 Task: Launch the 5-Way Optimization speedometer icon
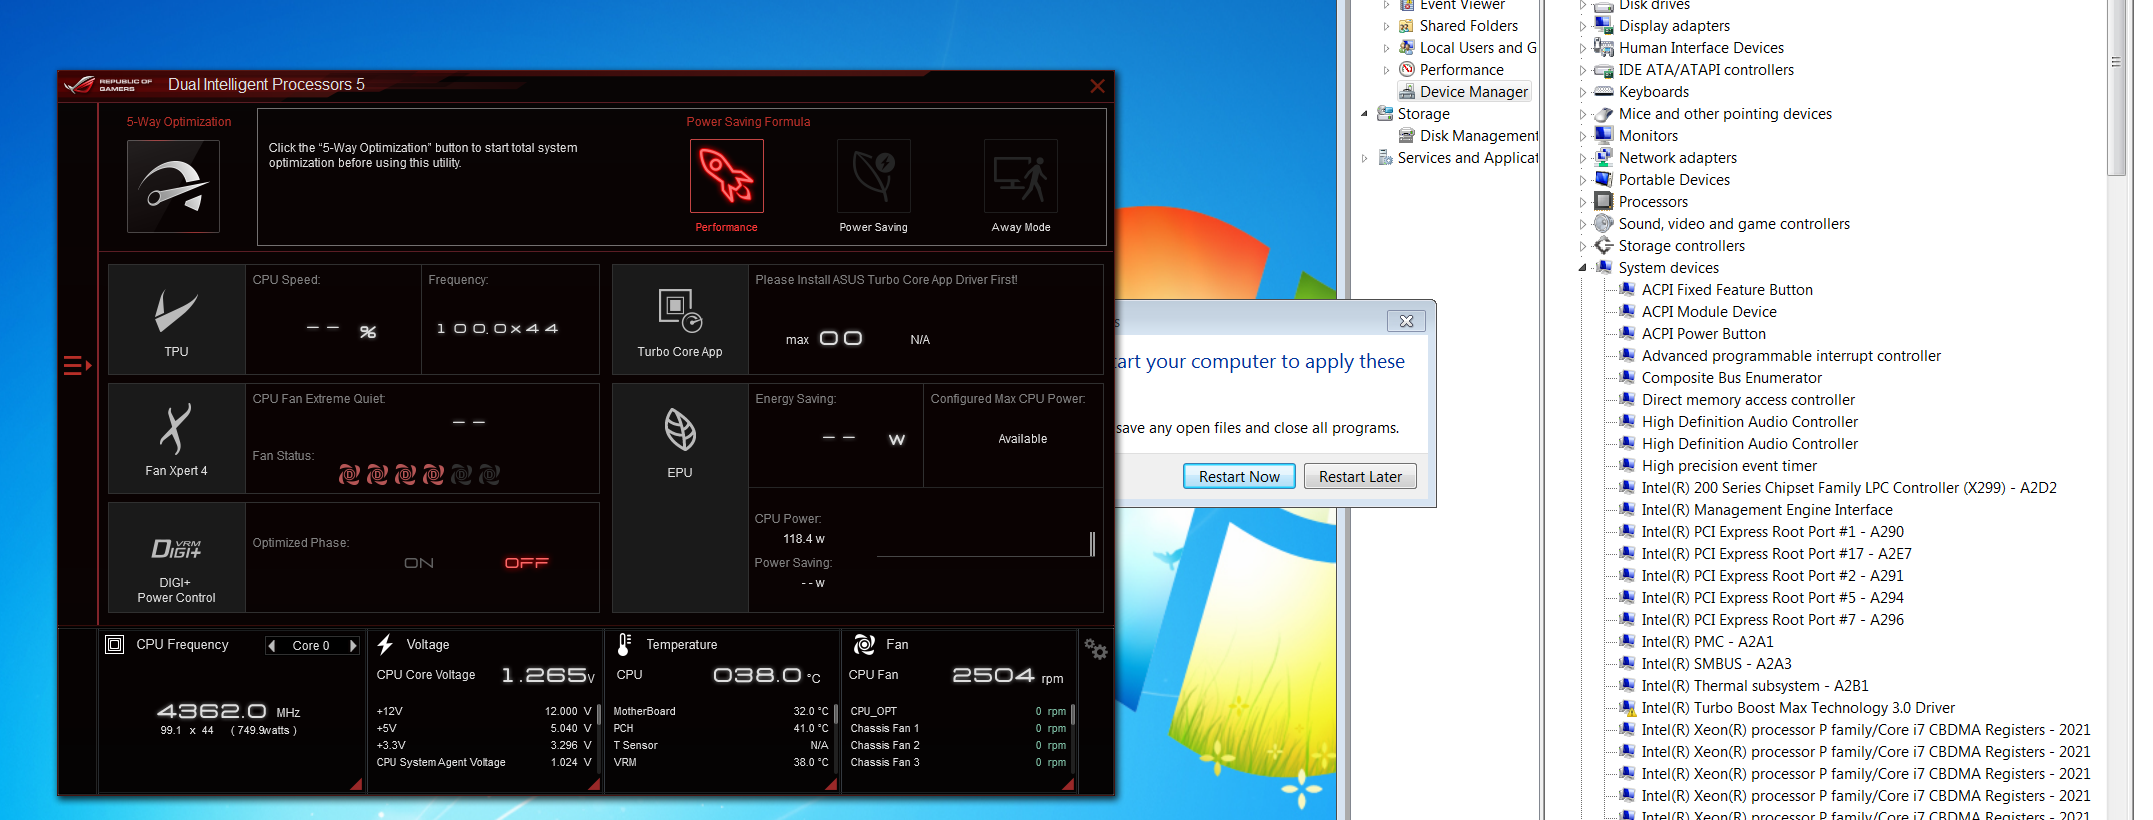173,186
